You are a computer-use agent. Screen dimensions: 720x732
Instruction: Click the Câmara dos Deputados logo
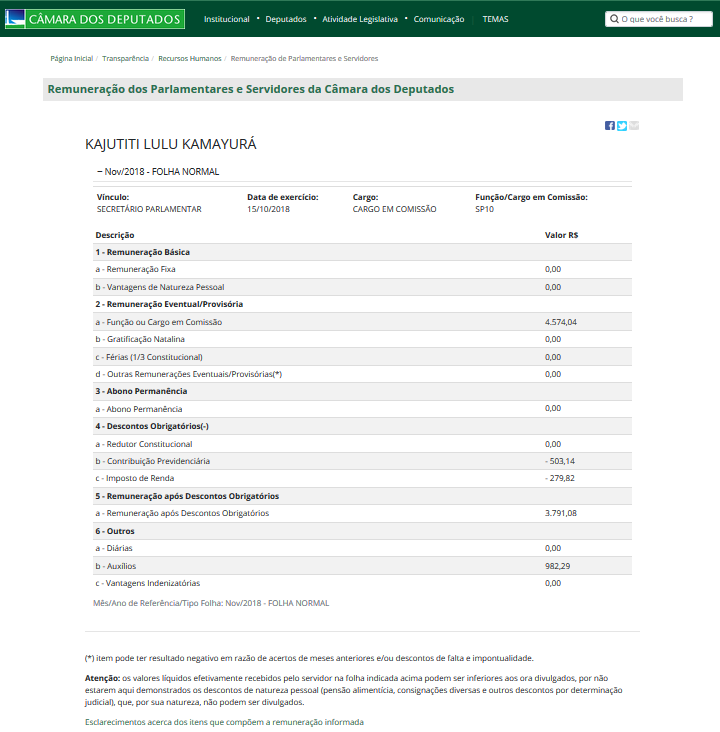point(95,19)
